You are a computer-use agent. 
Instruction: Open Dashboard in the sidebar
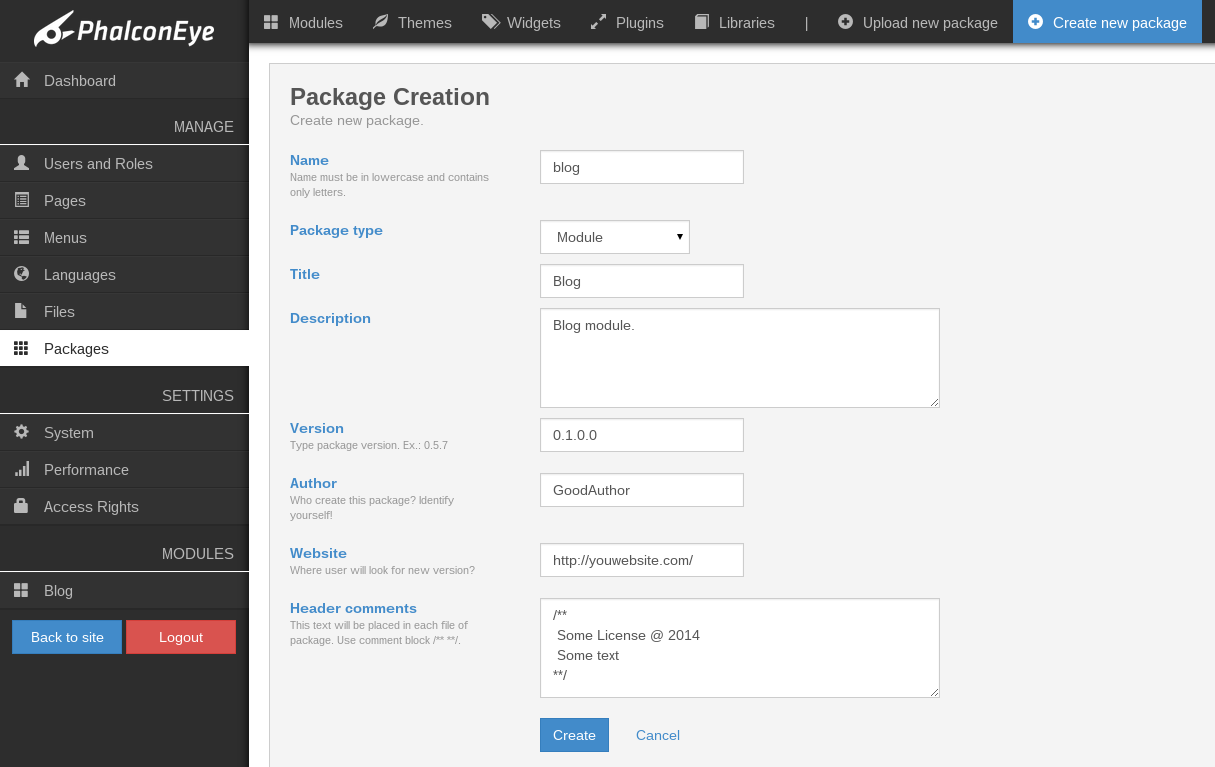(124, 80)
